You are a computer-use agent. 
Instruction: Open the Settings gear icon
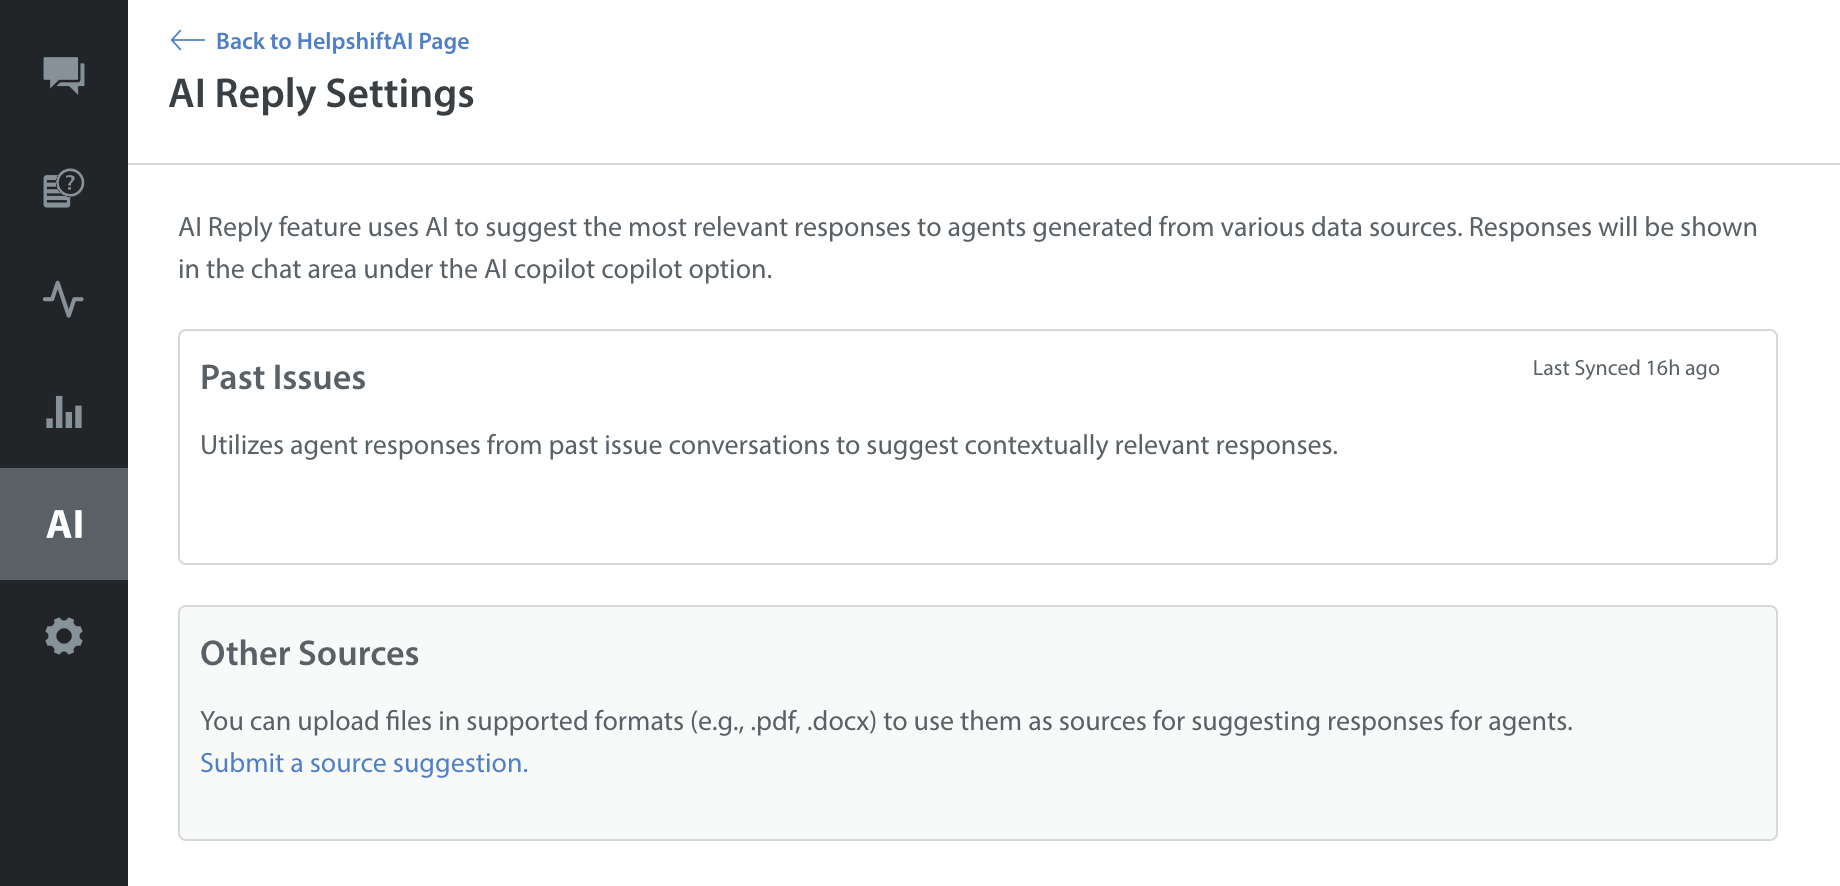click(64, 636)
